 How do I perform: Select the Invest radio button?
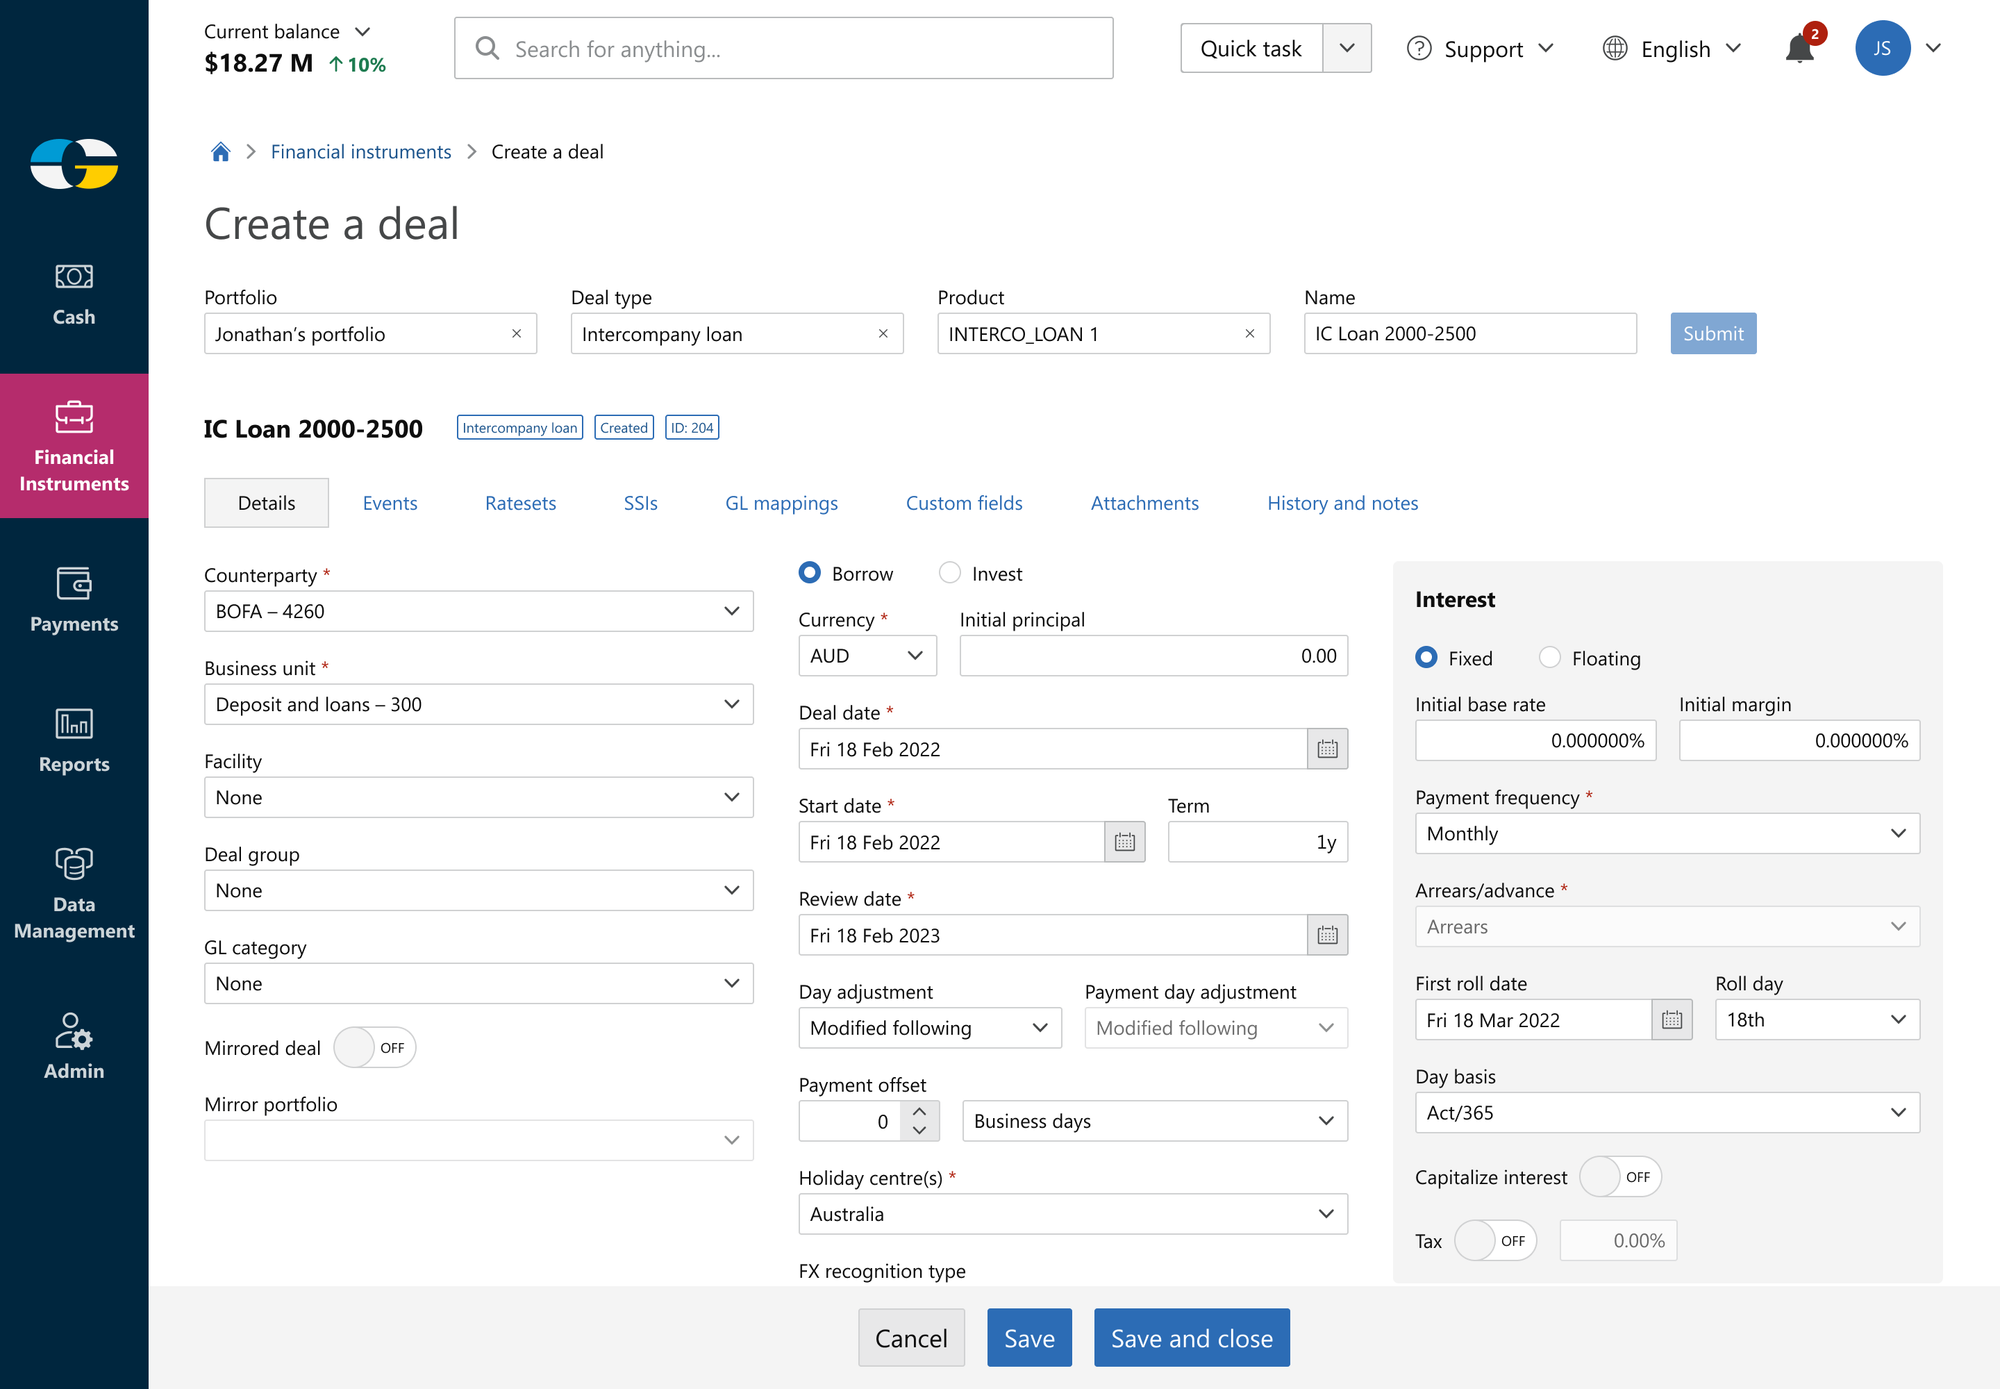pyautogui.click(x=950, y=573)
